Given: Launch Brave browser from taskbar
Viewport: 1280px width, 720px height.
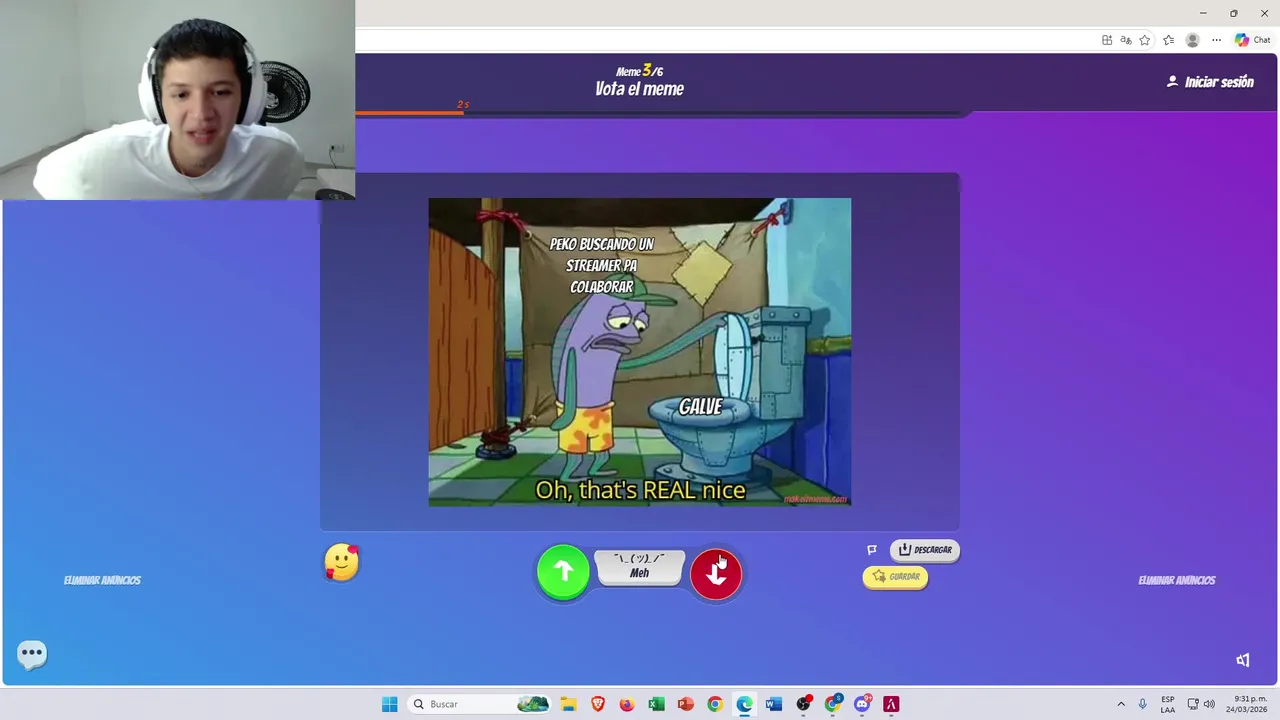Looking at the screenshot, I should (x=598, y=704).
